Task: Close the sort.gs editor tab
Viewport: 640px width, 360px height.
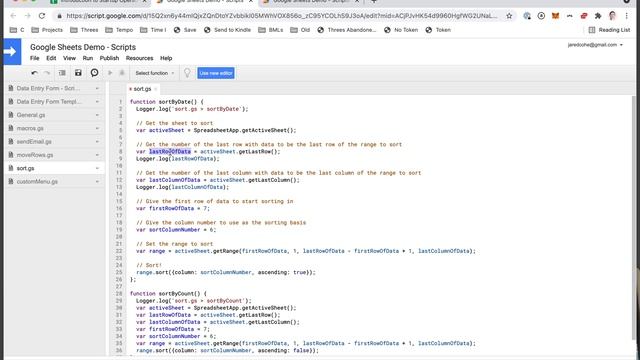Action: click(156, 89)
